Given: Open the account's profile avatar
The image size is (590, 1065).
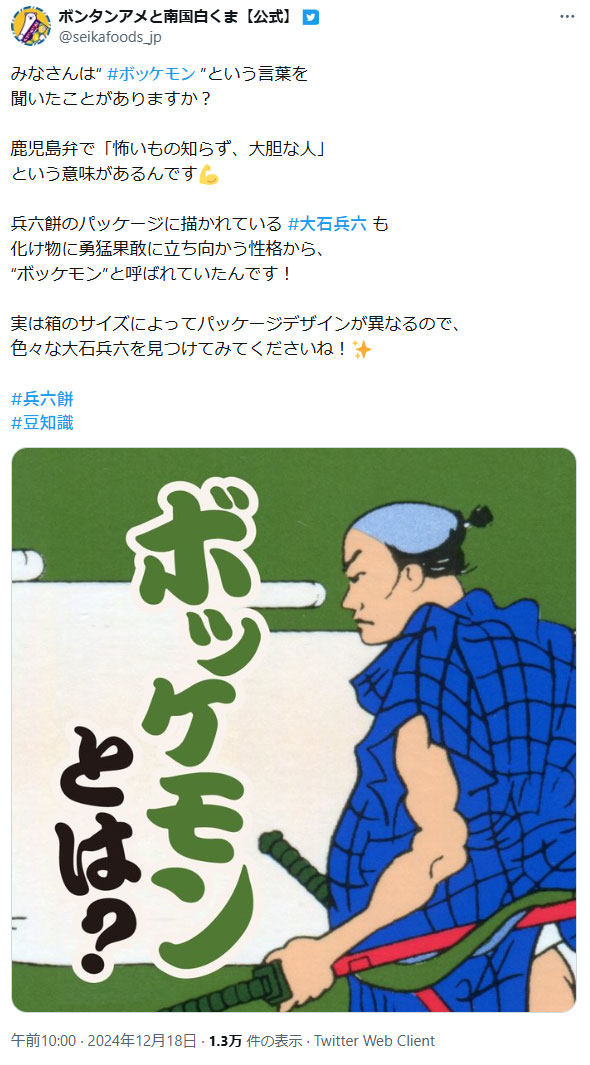Looking at the screenshot, I should [x=31, y=26].
